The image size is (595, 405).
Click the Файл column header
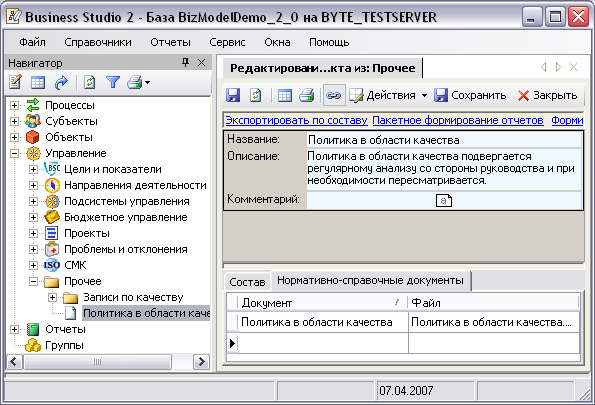click(493, 303)
